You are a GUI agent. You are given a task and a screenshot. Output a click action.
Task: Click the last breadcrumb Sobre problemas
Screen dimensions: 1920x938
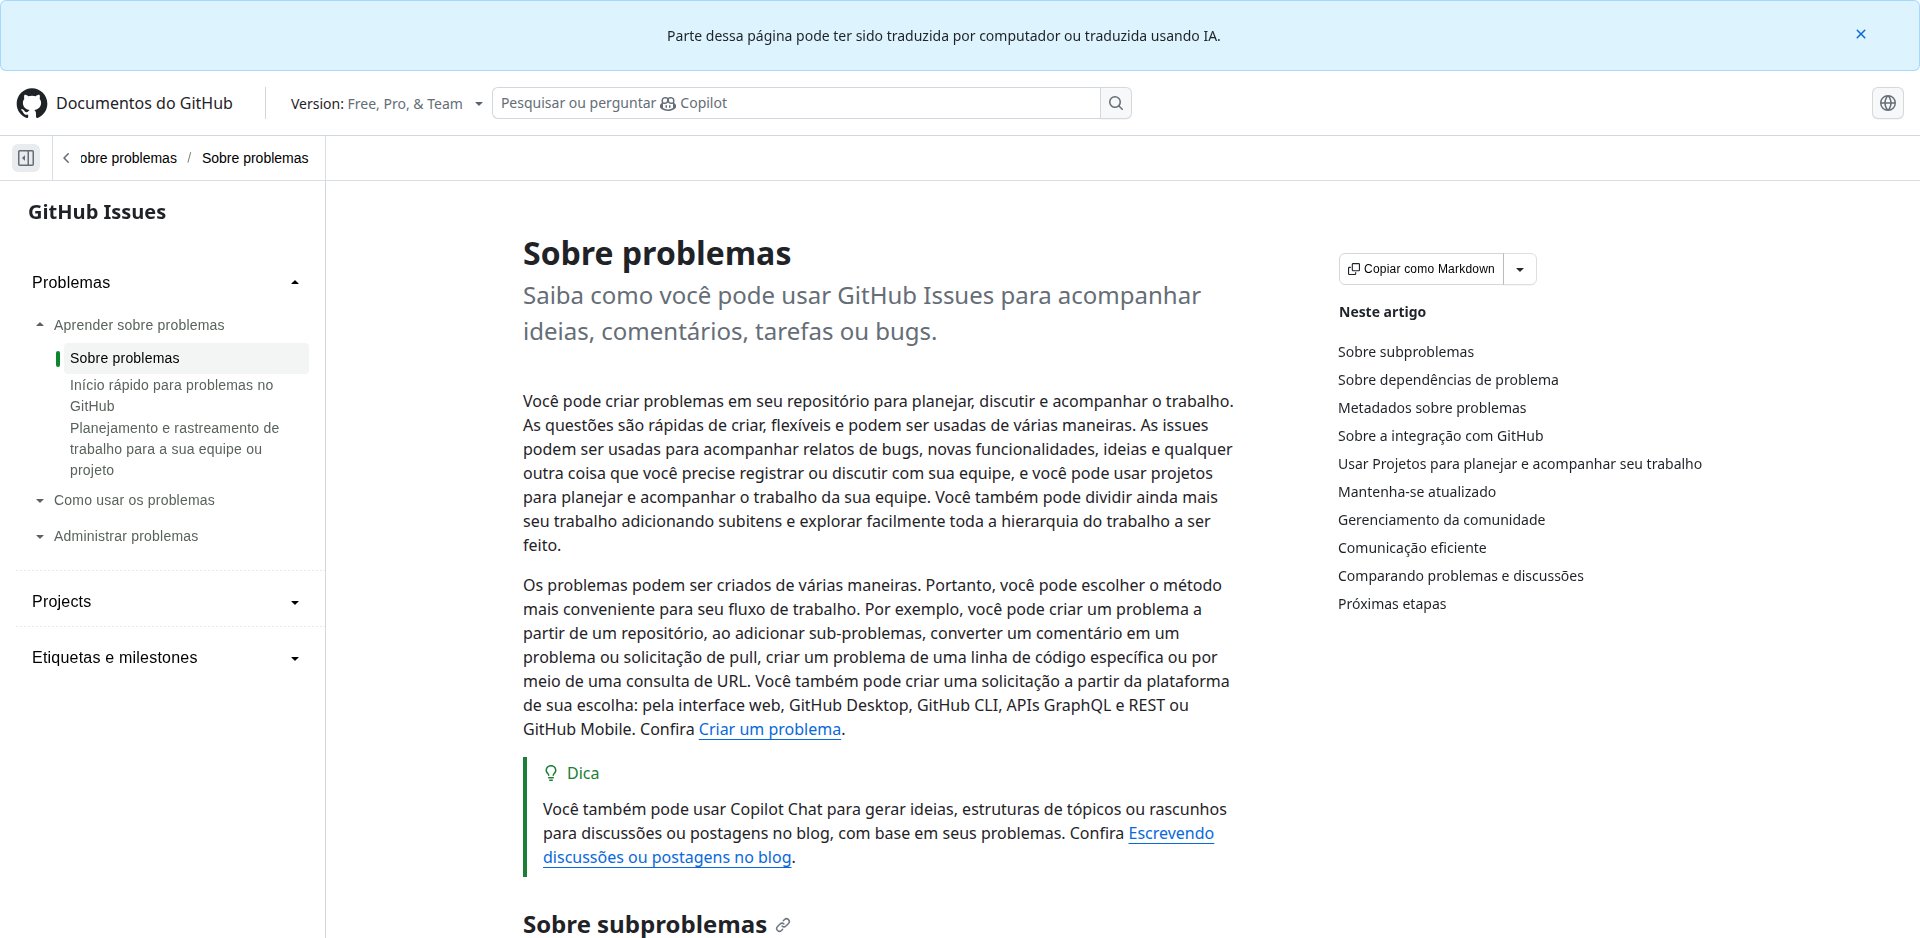255,158
